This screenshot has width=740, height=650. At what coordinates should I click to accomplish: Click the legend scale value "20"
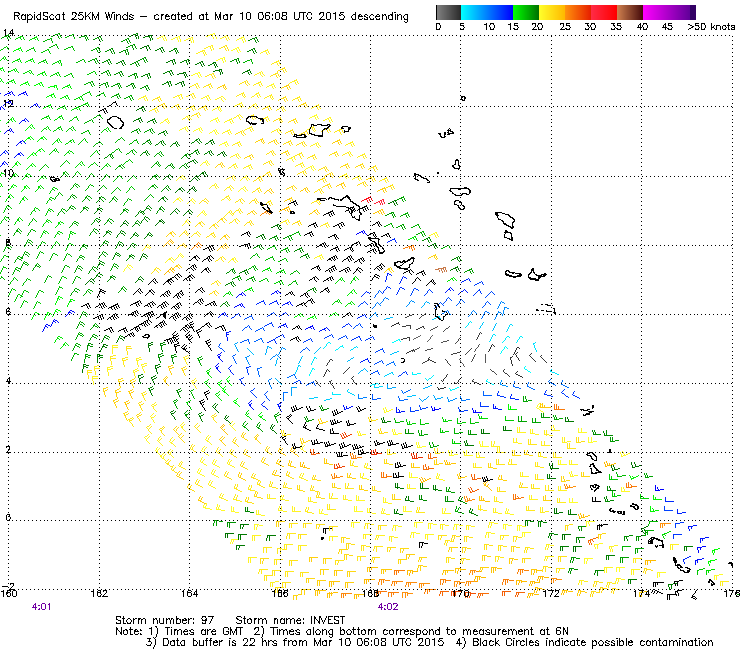tap(537, 27)
